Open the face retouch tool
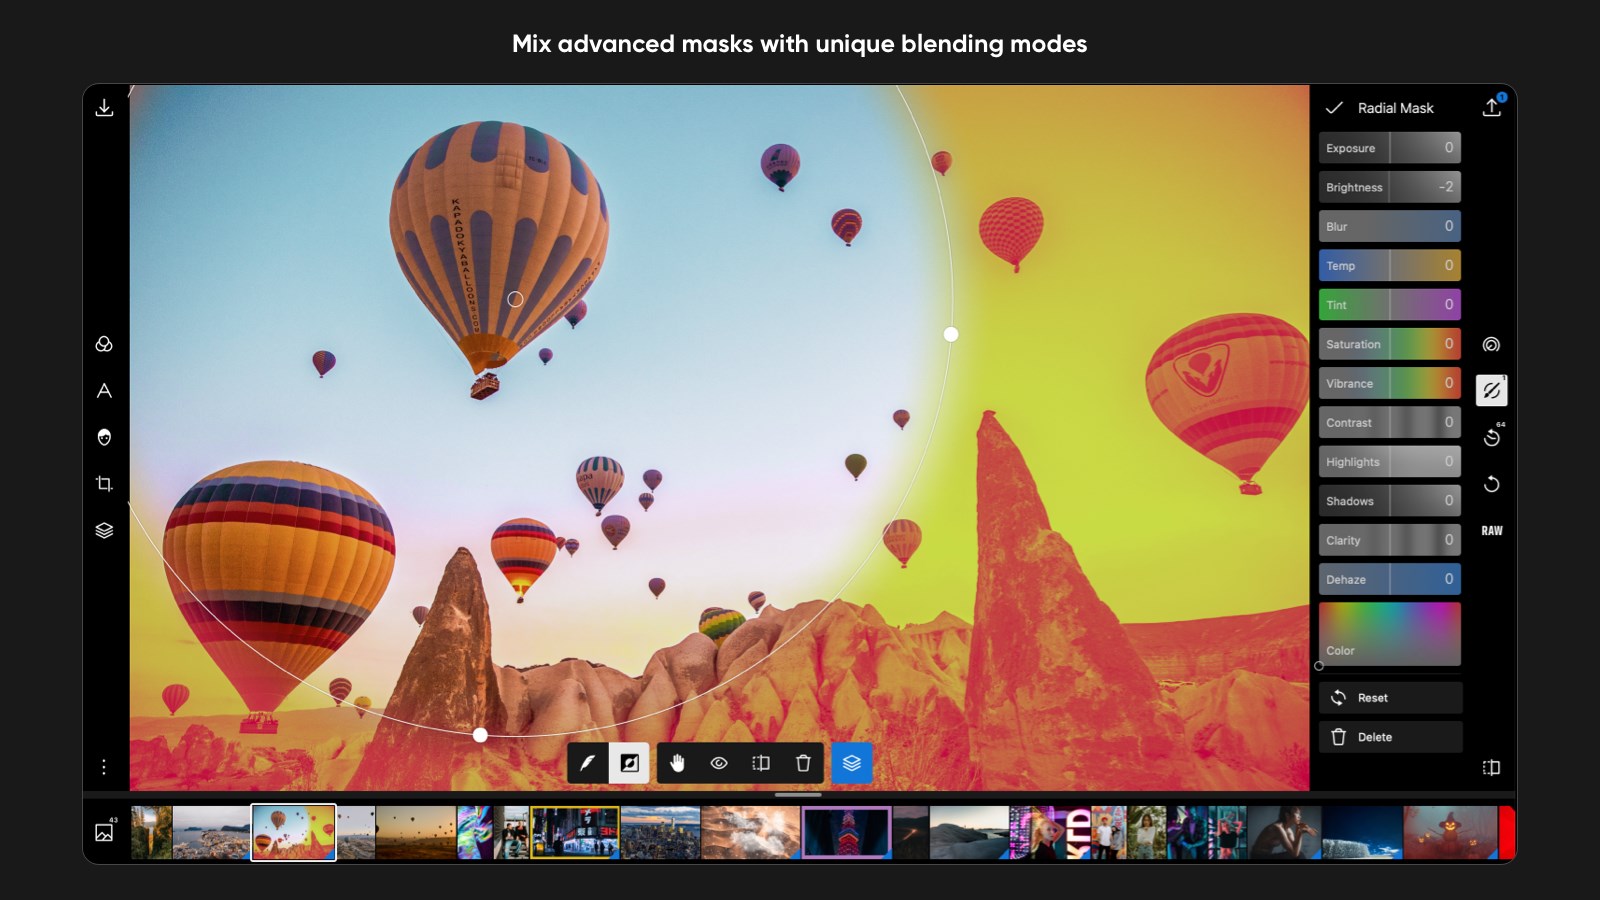This screenshot has height=900, width=1600. 103,437
